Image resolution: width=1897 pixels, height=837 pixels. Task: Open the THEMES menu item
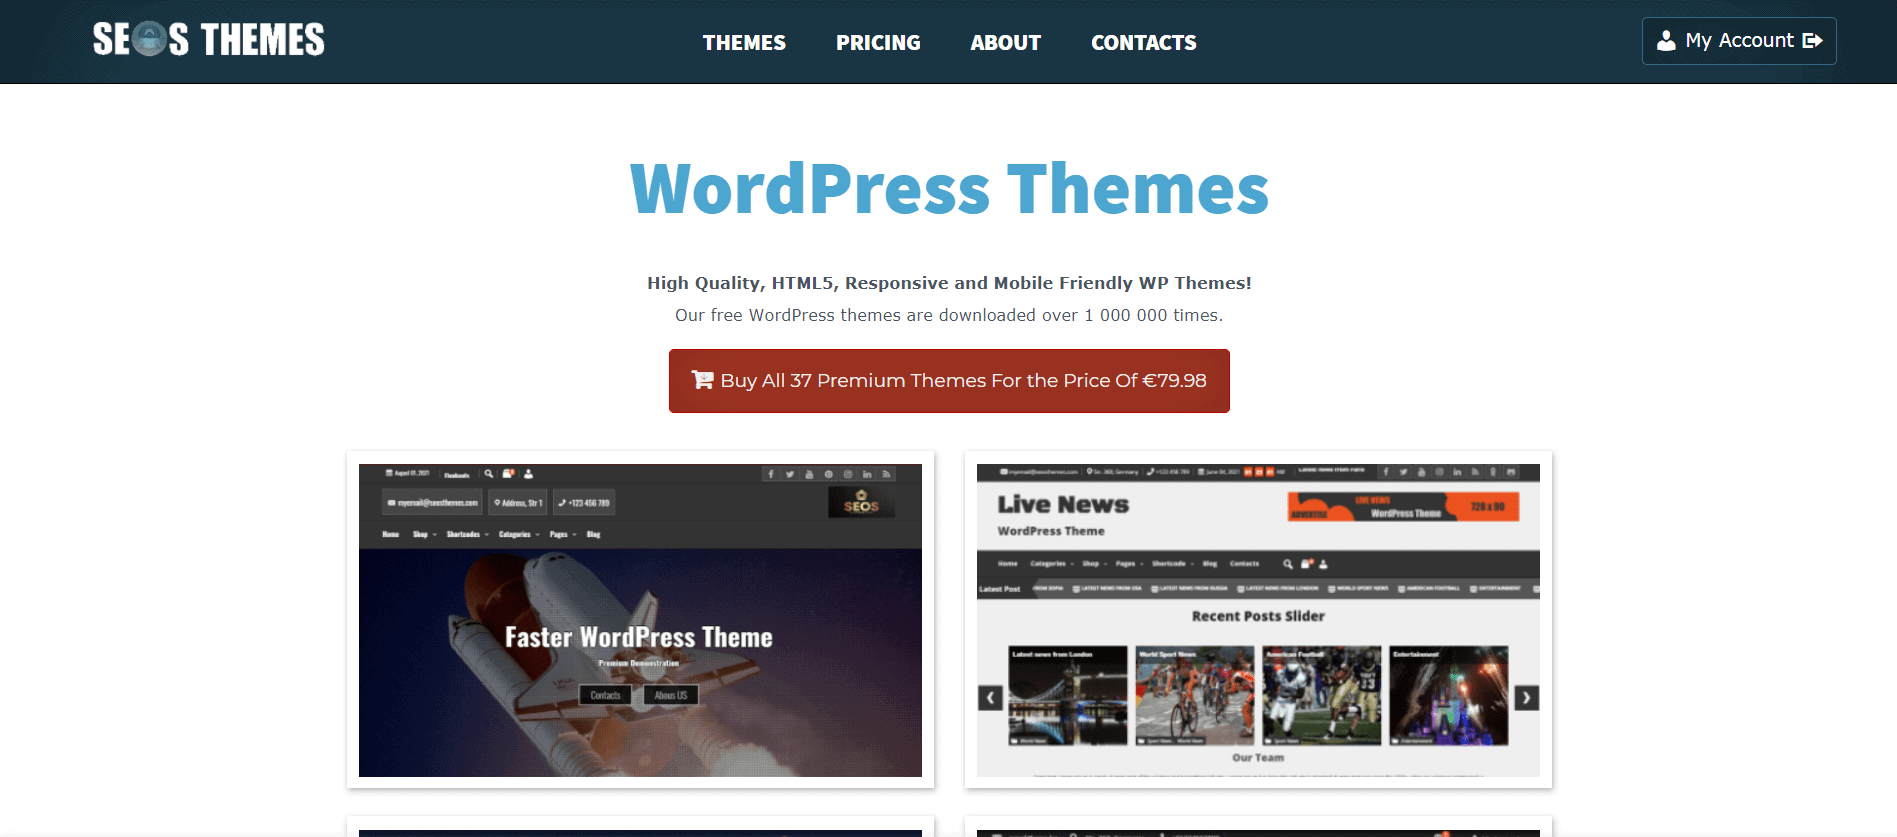[x=744, y=43]
